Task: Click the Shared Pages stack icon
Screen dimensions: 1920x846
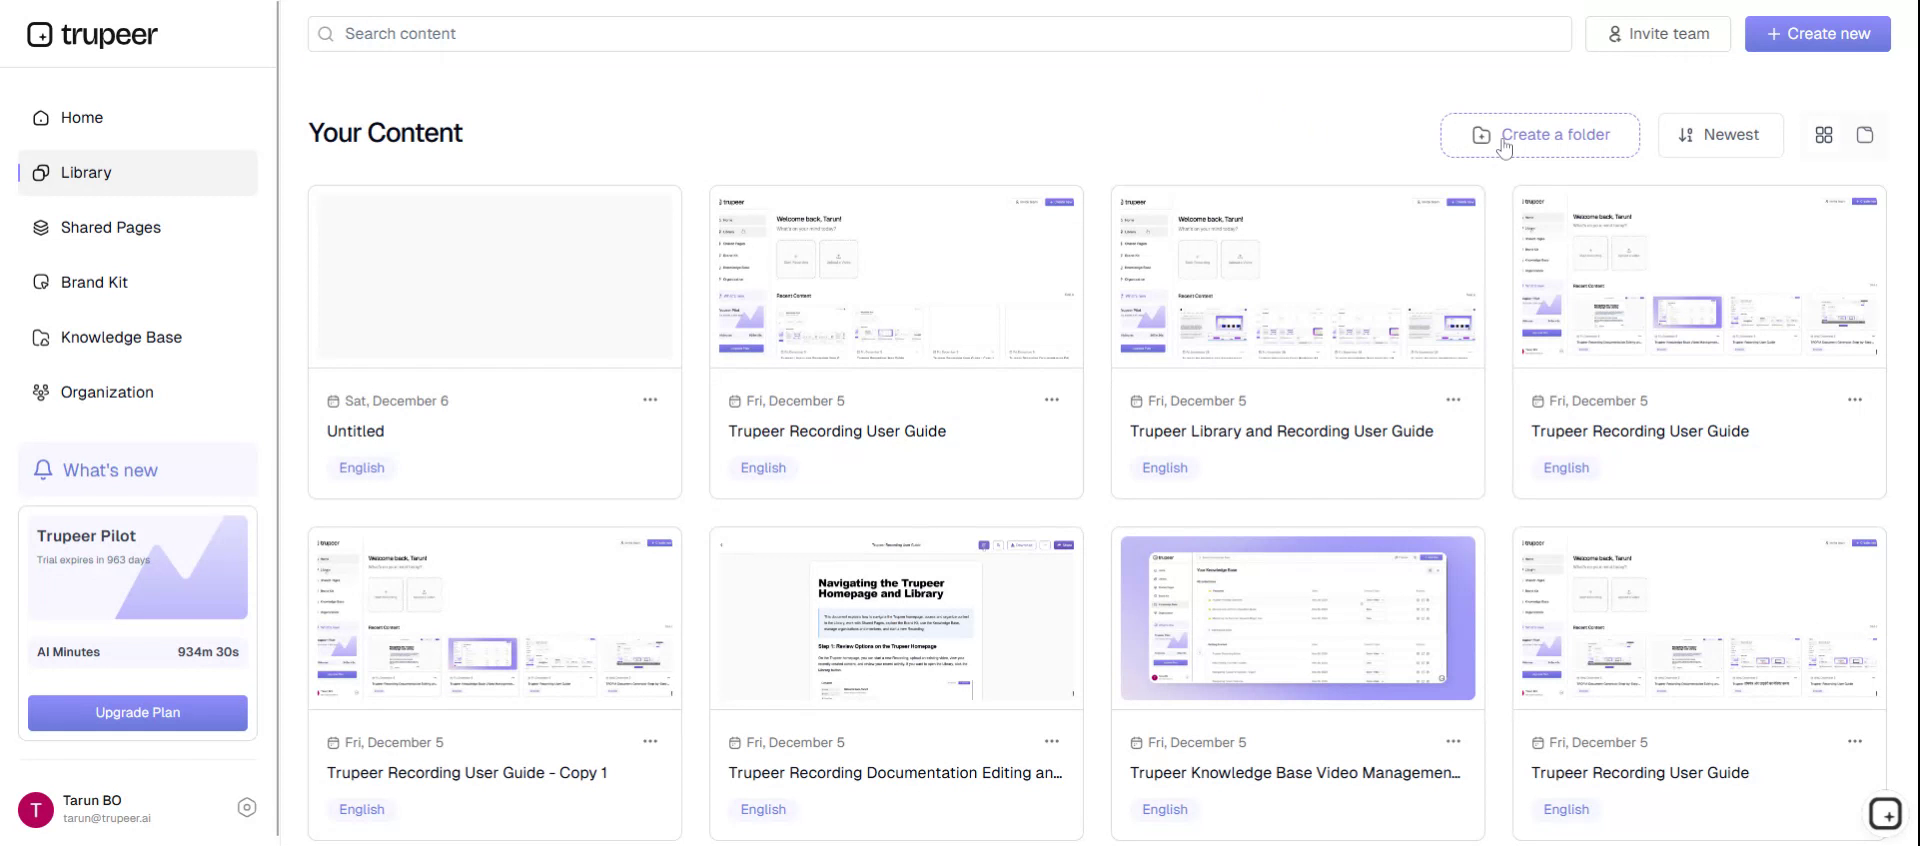Action: pos(41,228)
